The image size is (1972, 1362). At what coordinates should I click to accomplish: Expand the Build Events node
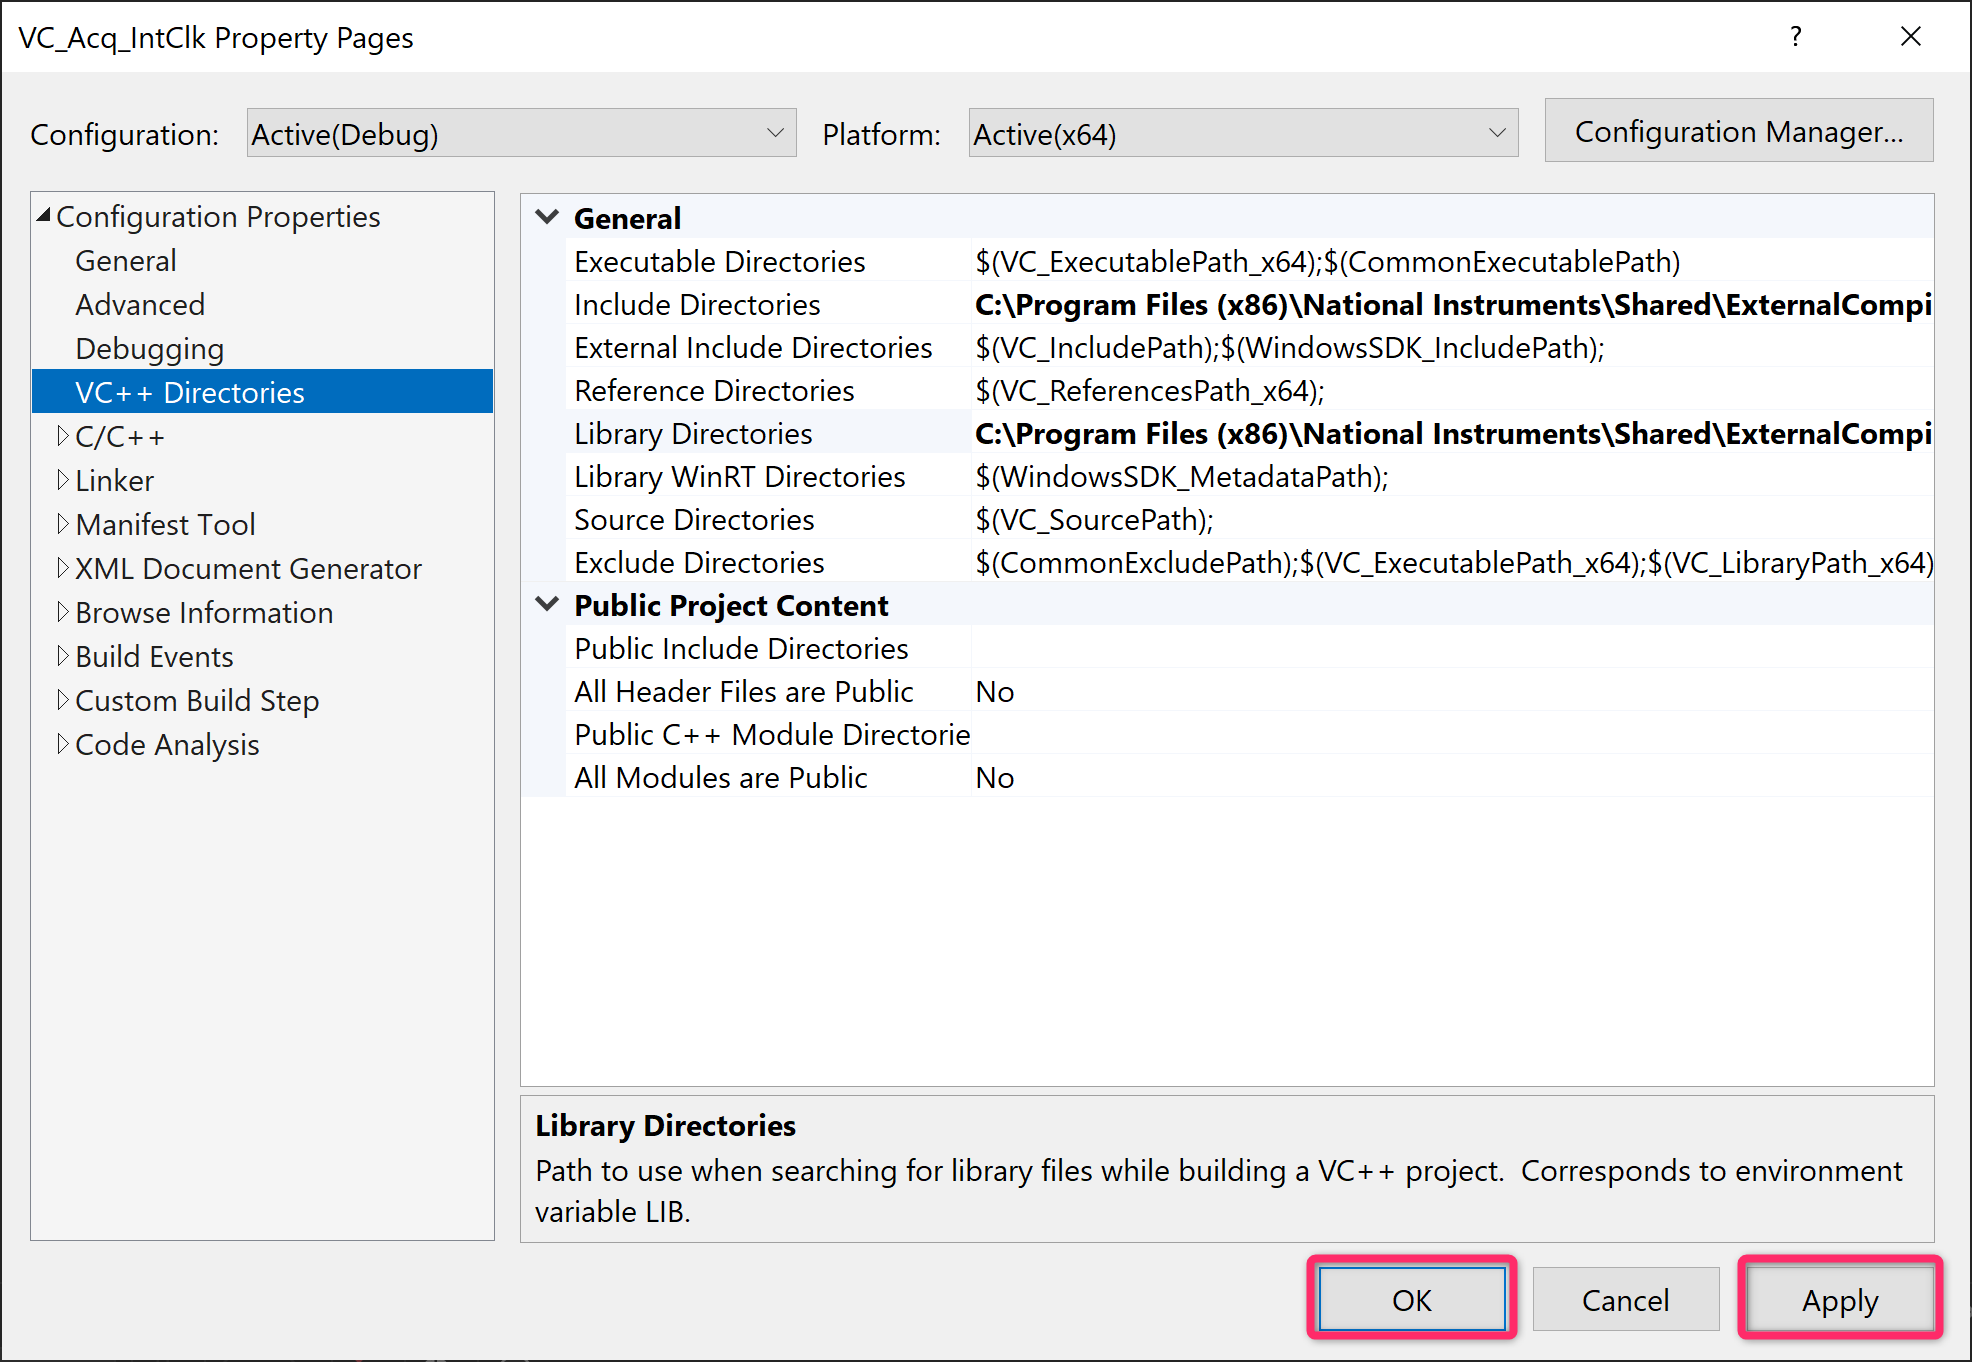(x=63, y=656)
